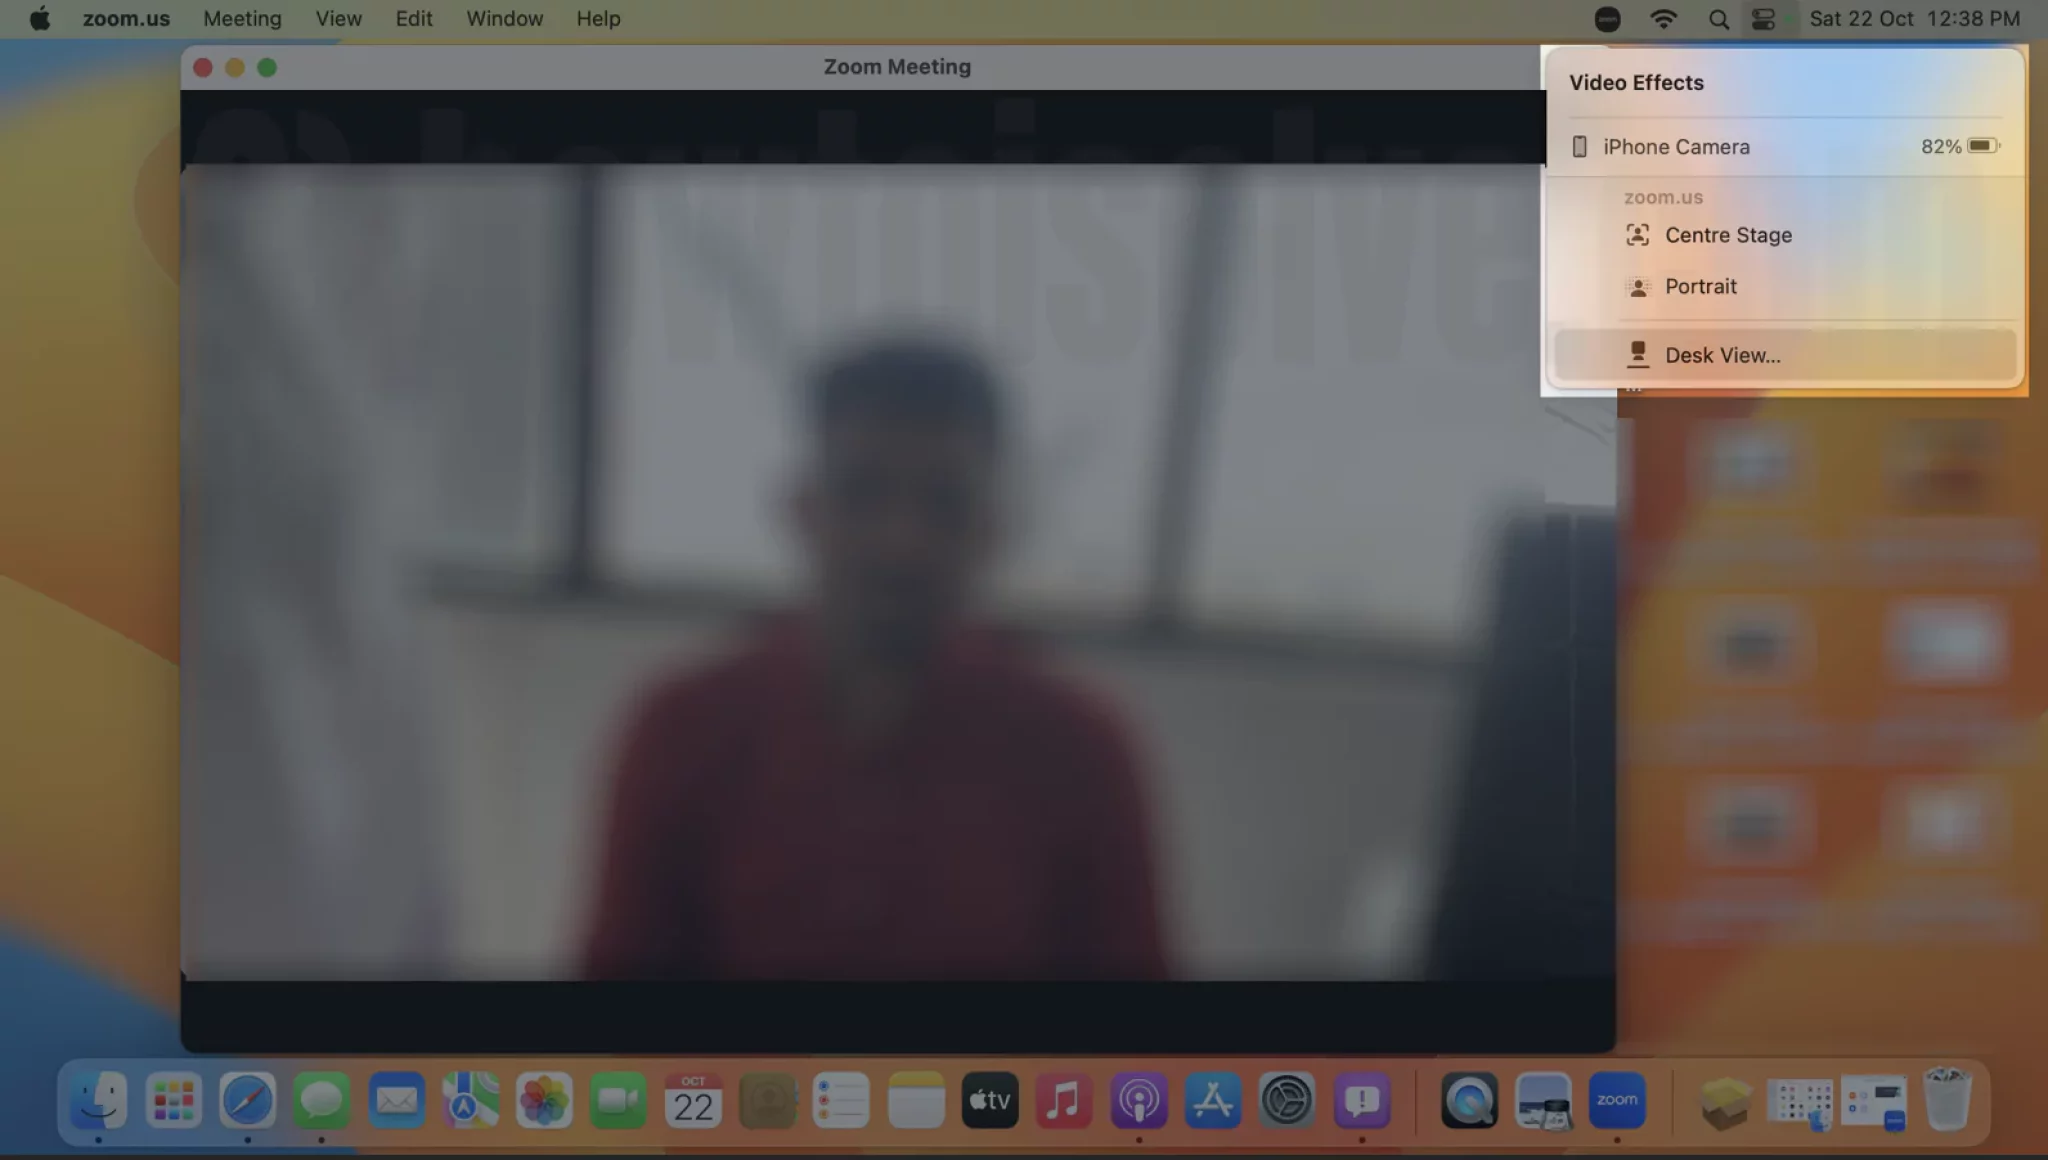2048x1160 pixels.
Task: Open the Apple menu
Action: click(x=40, y=19)
